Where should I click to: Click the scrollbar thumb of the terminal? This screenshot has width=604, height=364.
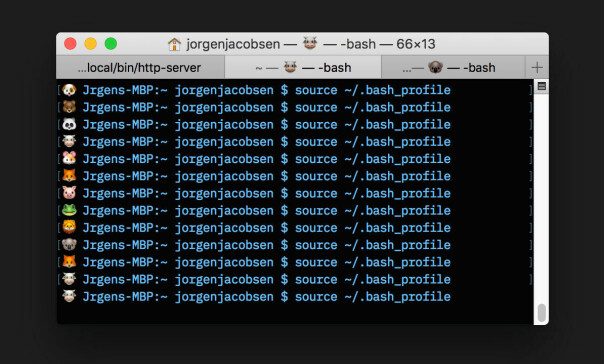click(x=542, y=312)
